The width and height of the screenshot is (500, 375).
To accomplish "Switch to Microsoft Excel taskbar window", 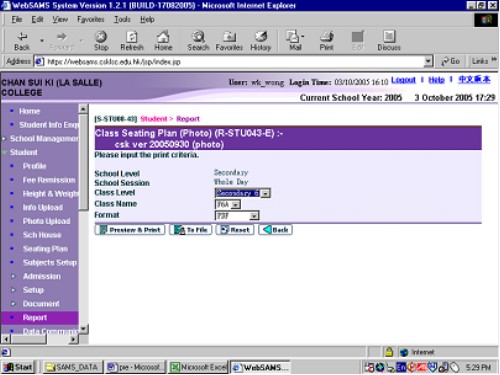I will 199,367.
